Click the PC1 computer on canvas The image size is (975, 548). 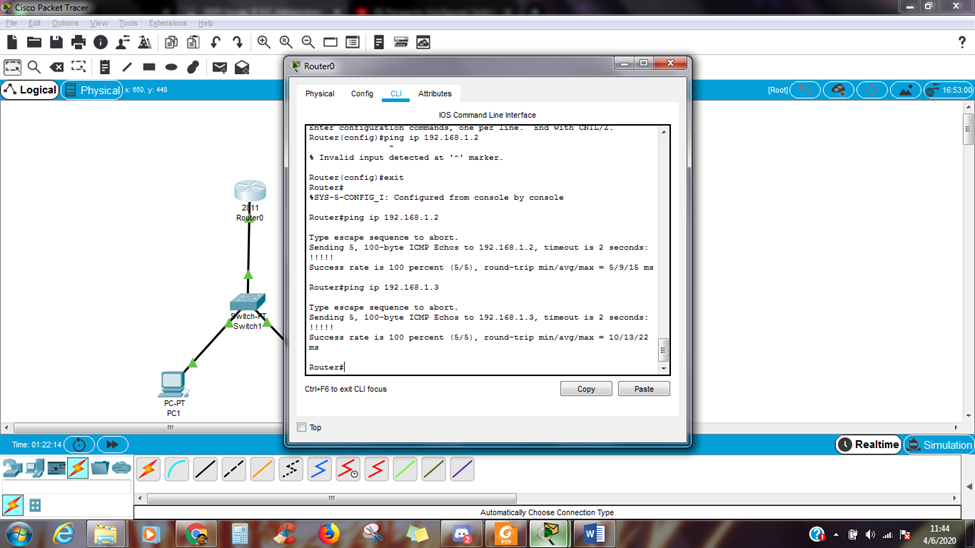click(x=173, y=384)
